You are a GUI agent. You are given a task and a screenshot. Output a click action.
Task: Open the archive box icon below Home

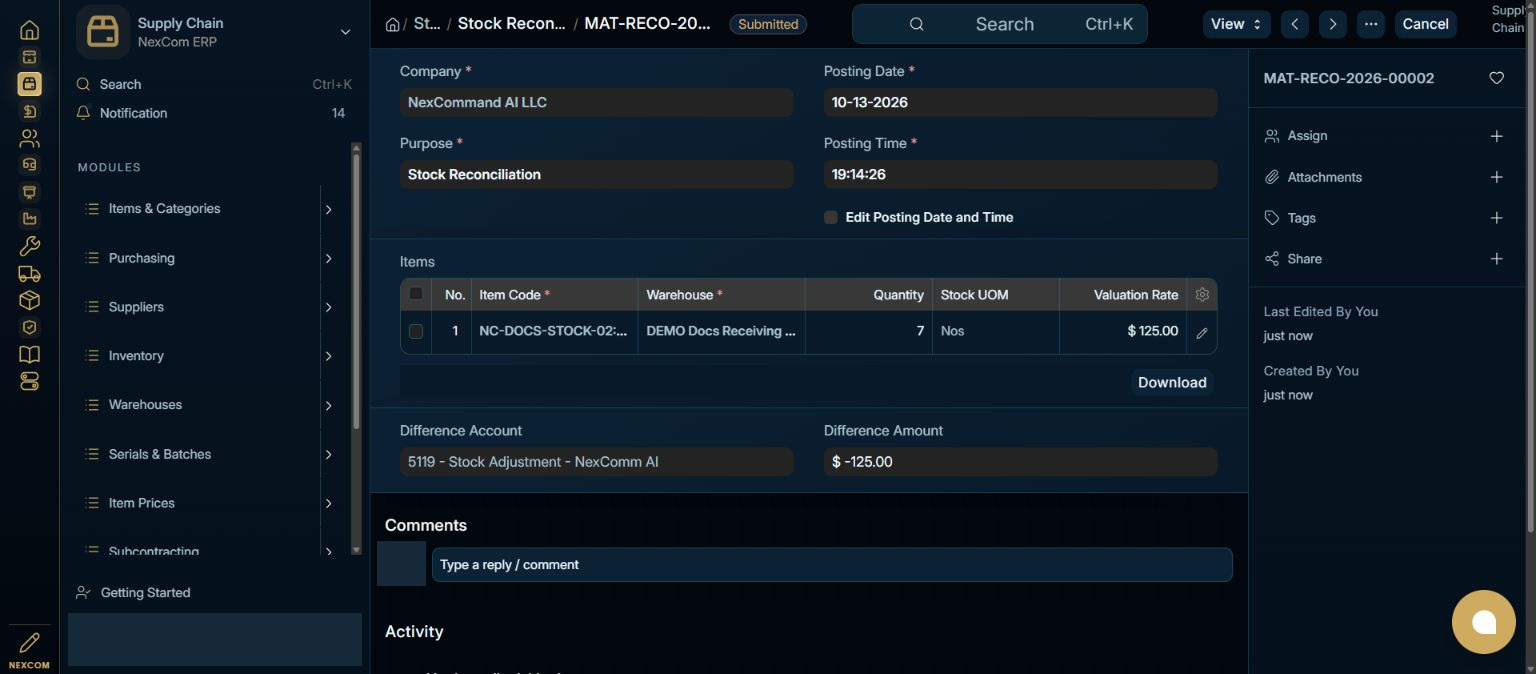[x=29, y=57]
